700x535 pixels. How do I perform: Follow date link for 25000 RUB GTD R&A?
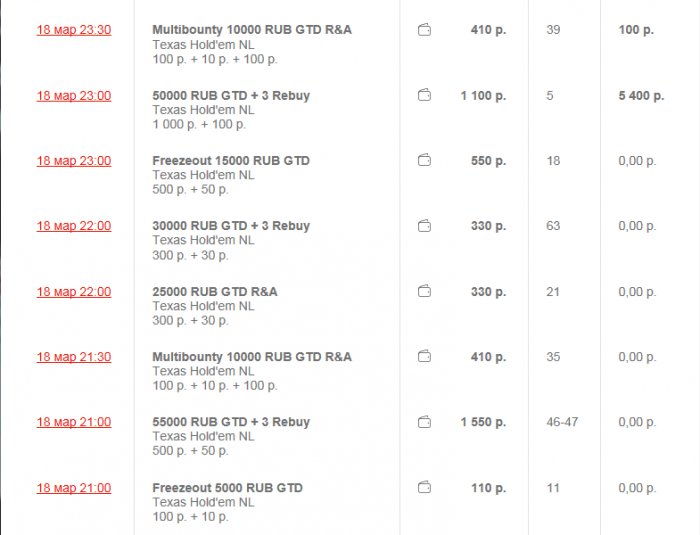pyautogui.click(x=74, y=292)
